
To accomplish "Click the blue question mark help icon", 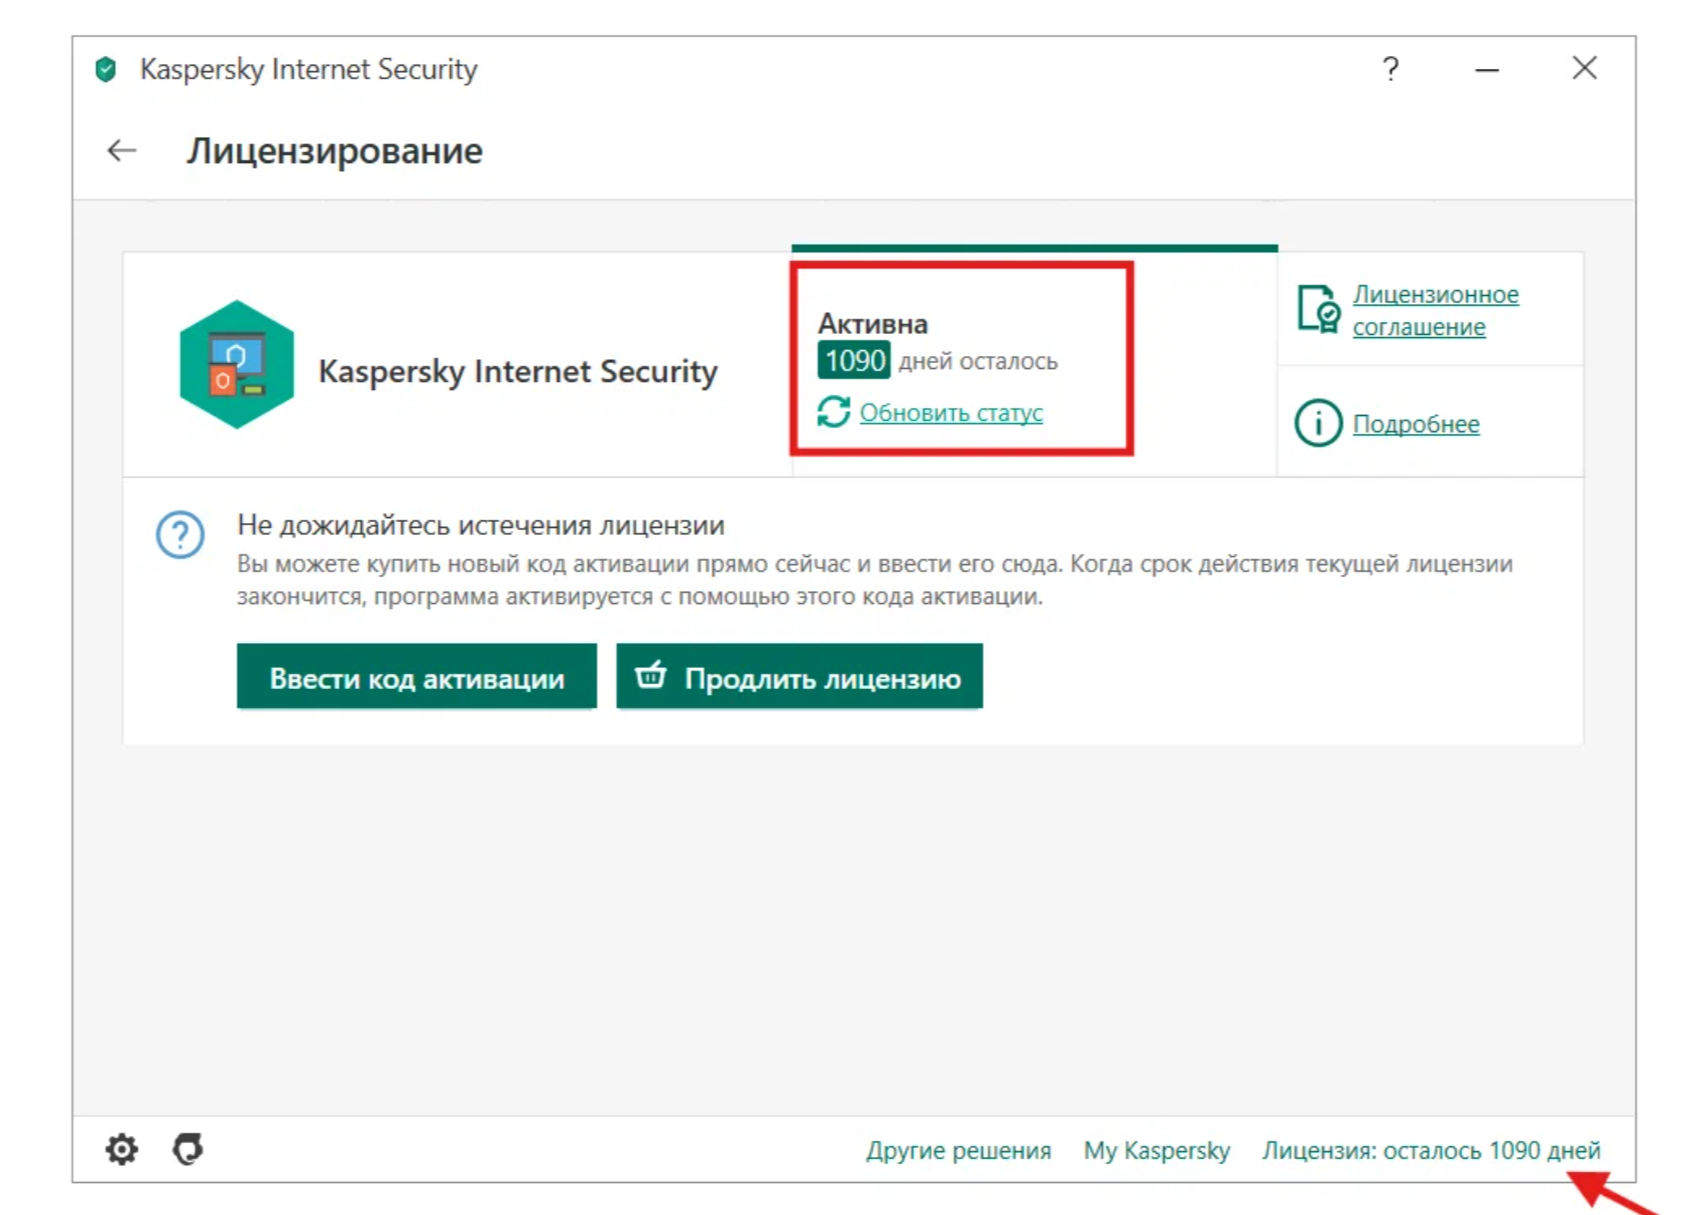I will [x=180, y=535].
